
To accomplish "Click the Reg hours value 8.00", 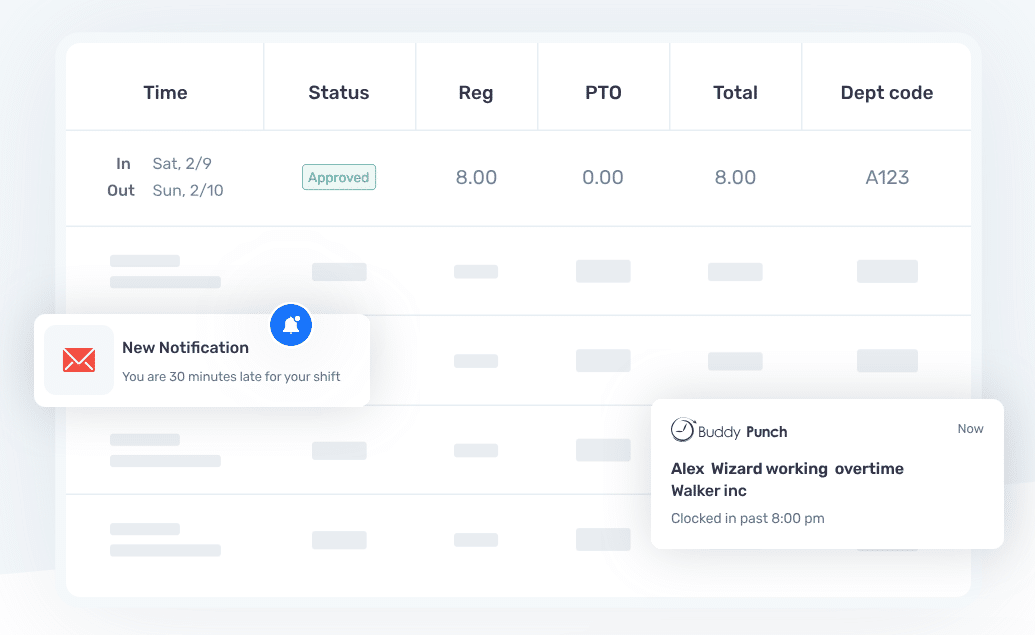I will (476, 178).
